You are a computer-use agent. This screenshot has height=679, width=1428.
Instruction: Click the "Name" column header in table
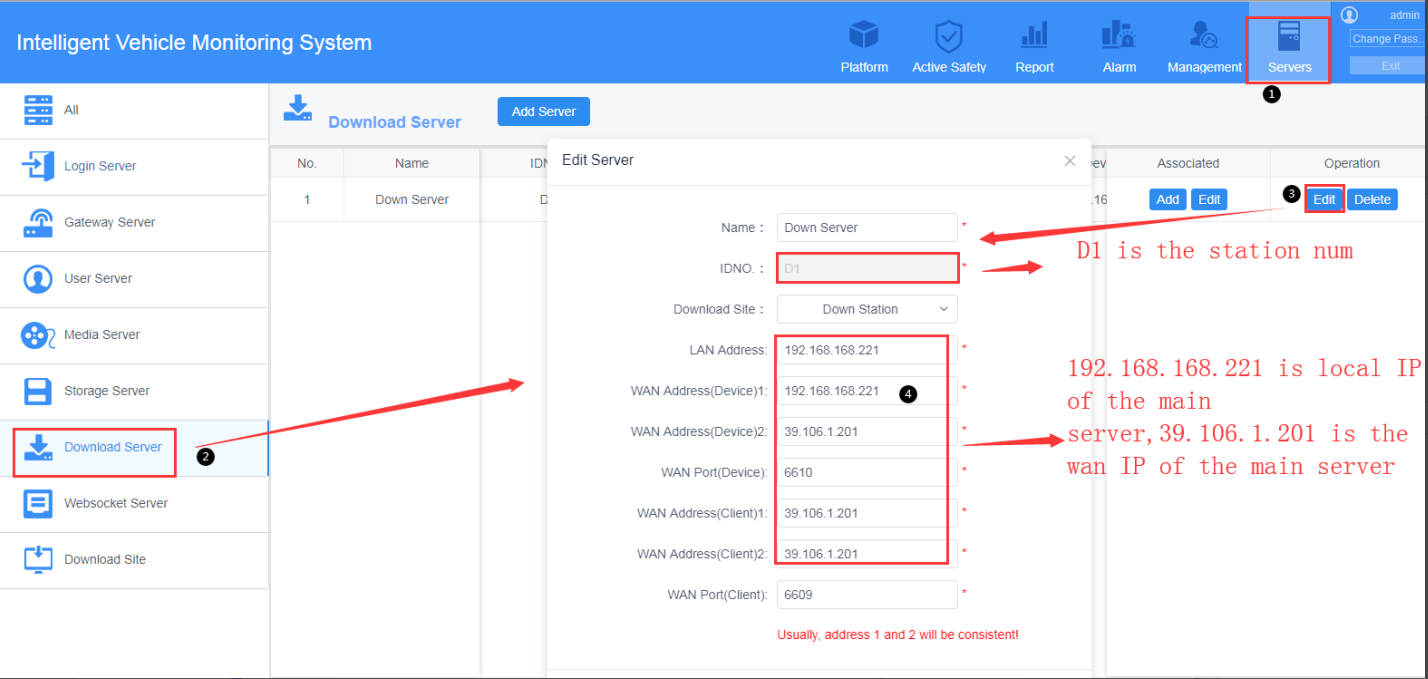click(412, 163)
